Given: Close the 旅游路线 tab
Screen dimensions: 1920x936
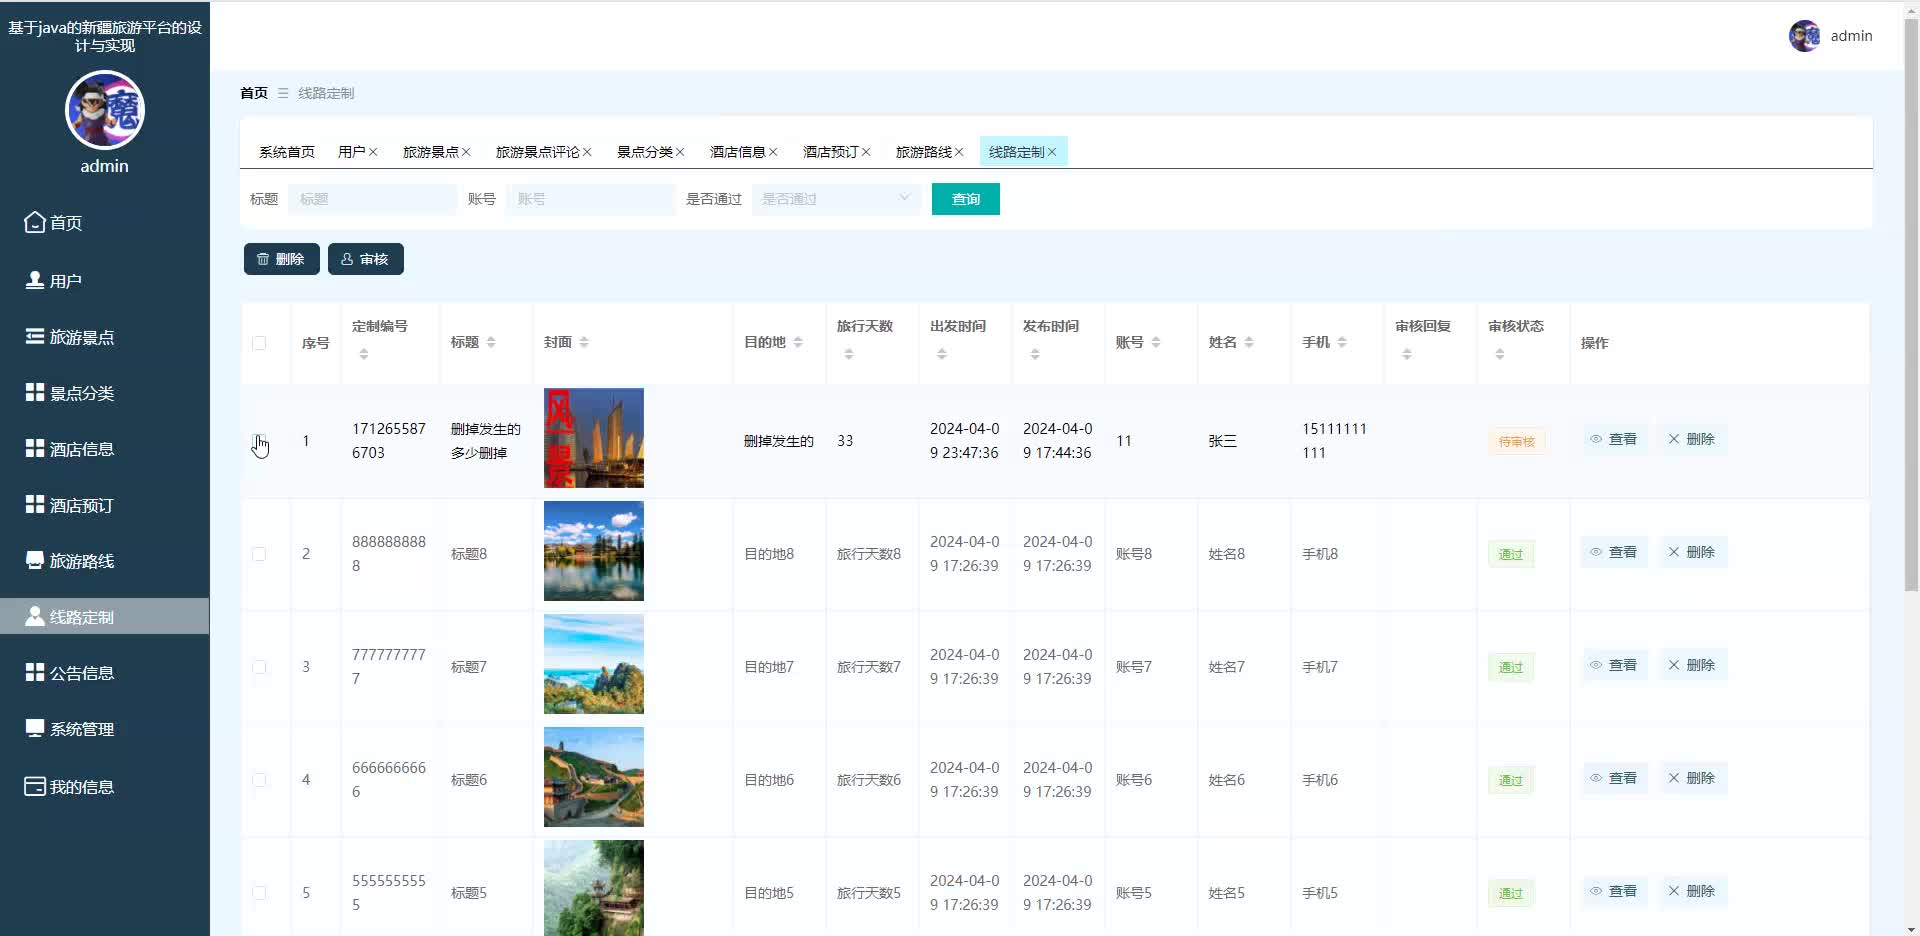Looking at the screenshot, I should [x=957, y=151].
